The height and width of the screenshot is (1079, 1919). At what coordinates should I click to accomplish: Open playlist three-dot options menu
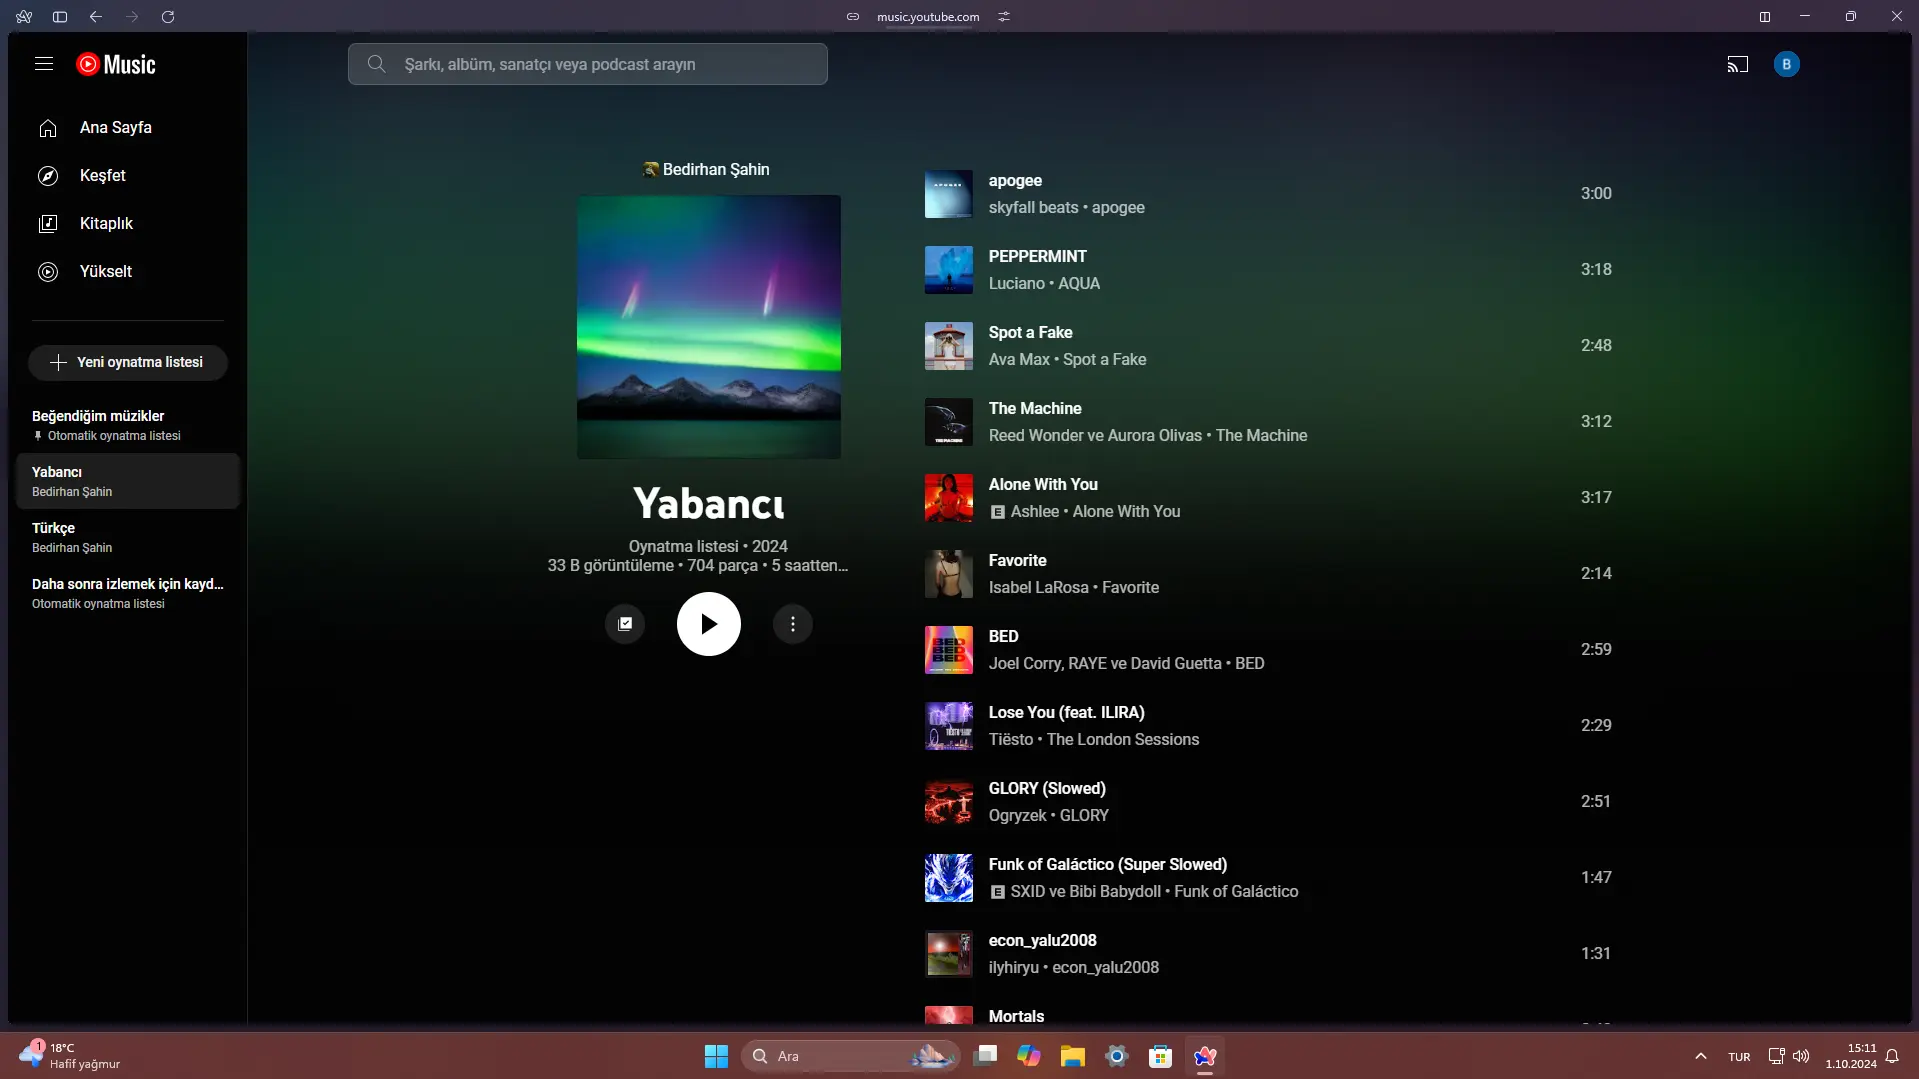point(793,624)
